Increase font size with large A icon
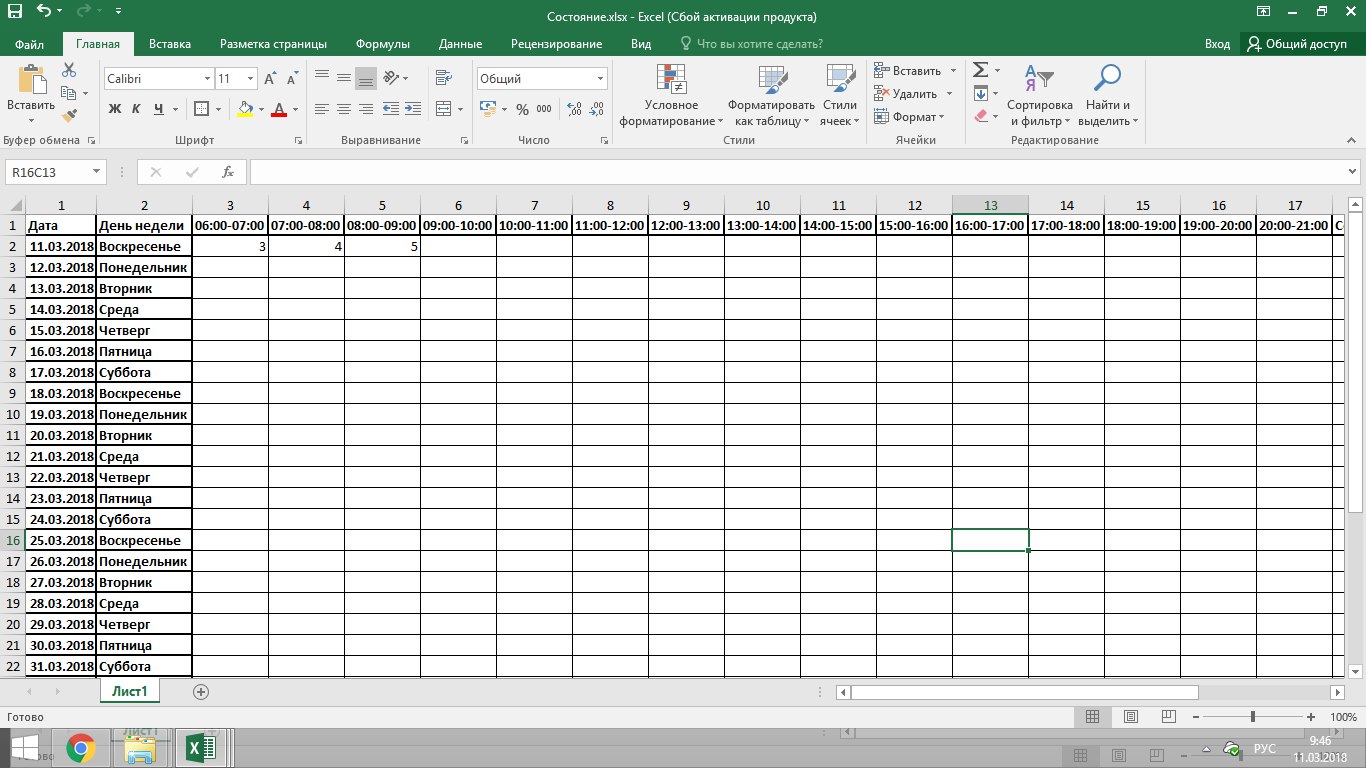This screenshot has height=768, width=1366. pyautogui.click(x=270, y=78)
